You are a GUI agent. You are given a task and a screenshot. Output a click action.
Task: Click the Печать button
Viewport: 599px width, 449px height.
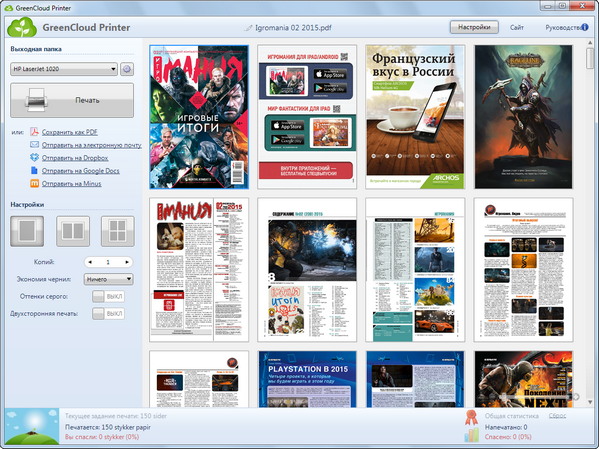pos(72,100)
